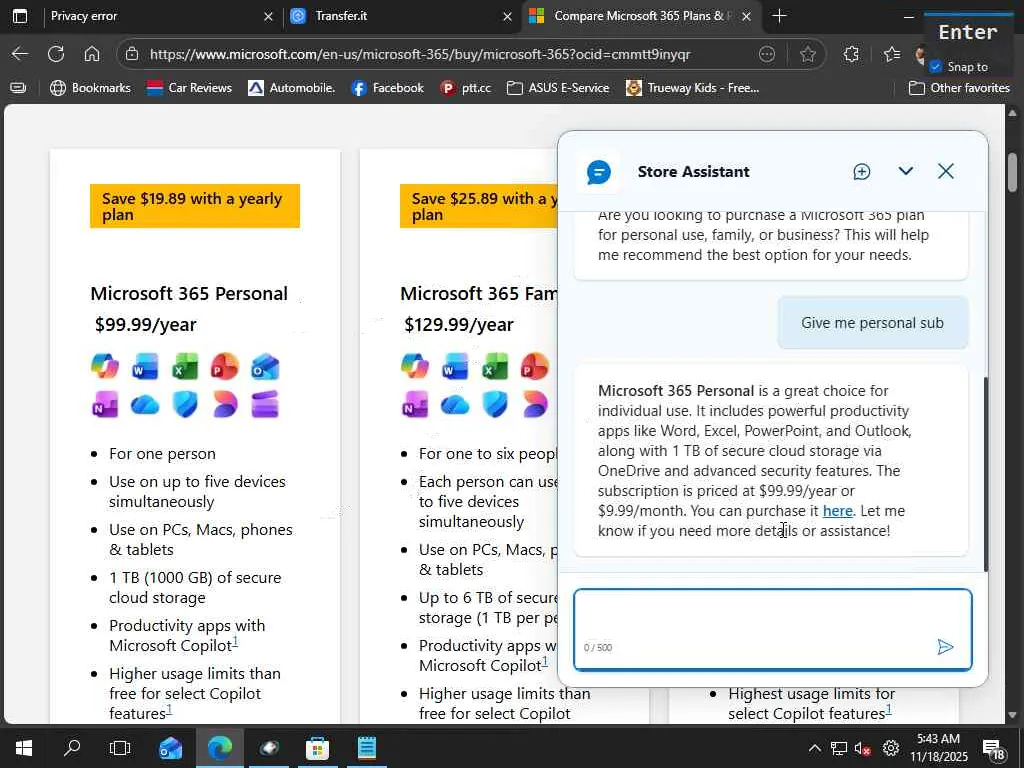
Task: Click the page vertical scrollbar thumb
Action: [1012, 172]
